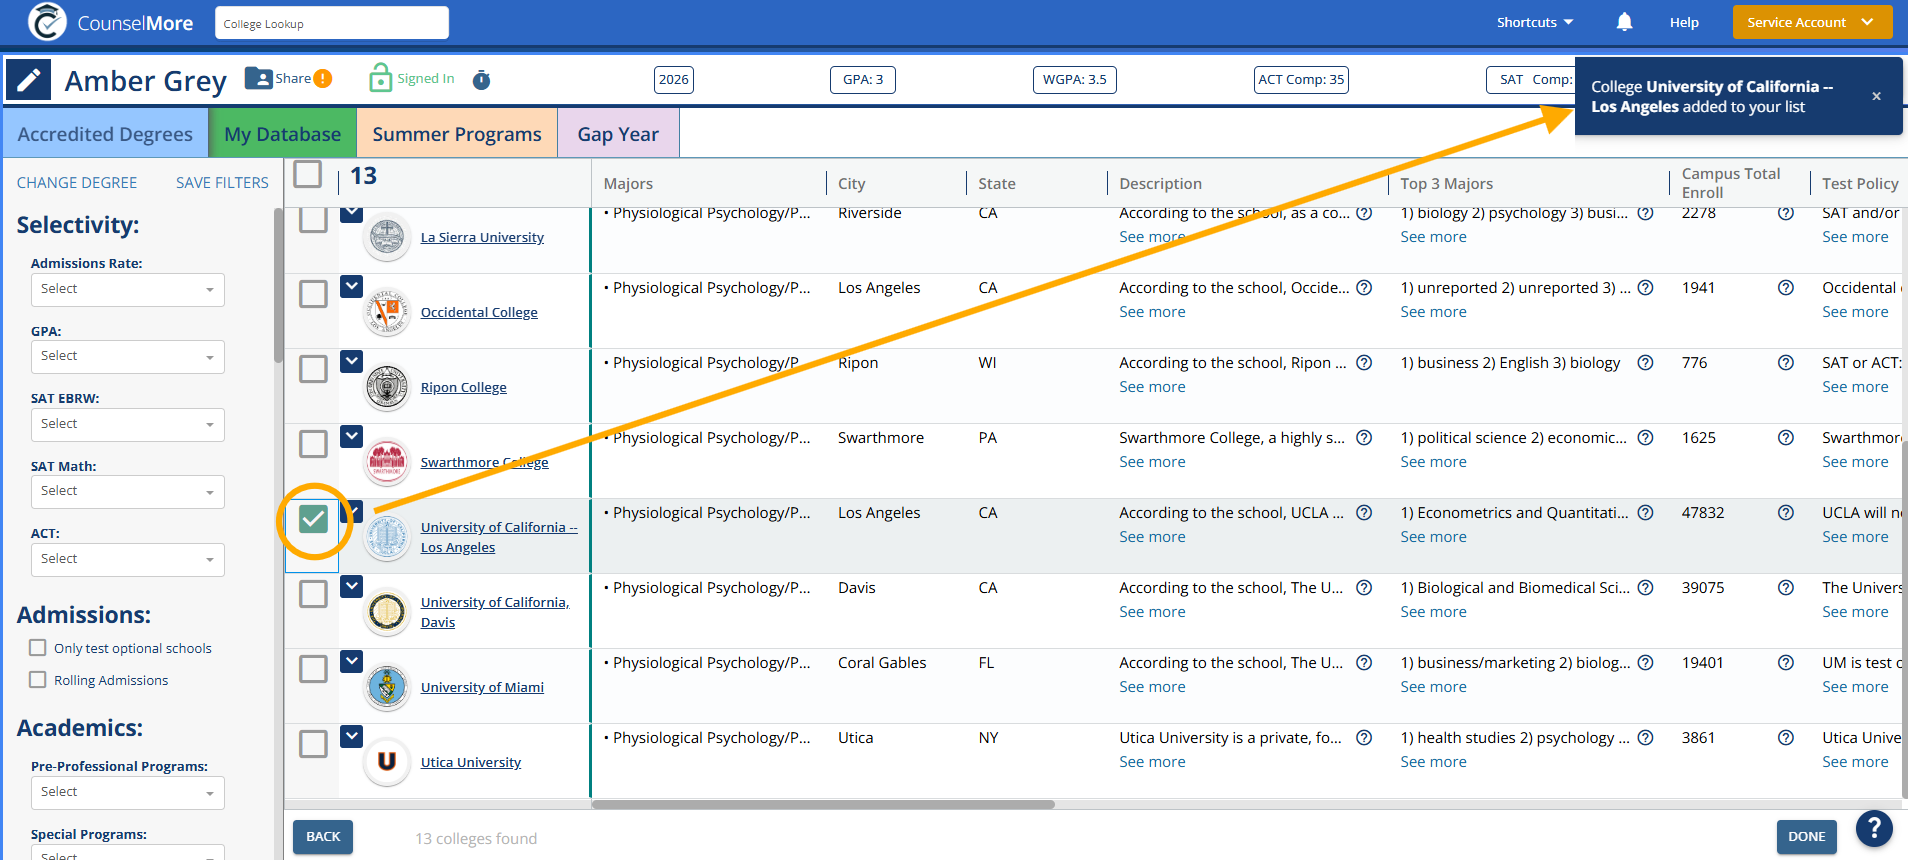Open description help icon for Swarthmore College
Screen dimensions: 1908x860
[x=1364, y=438]
